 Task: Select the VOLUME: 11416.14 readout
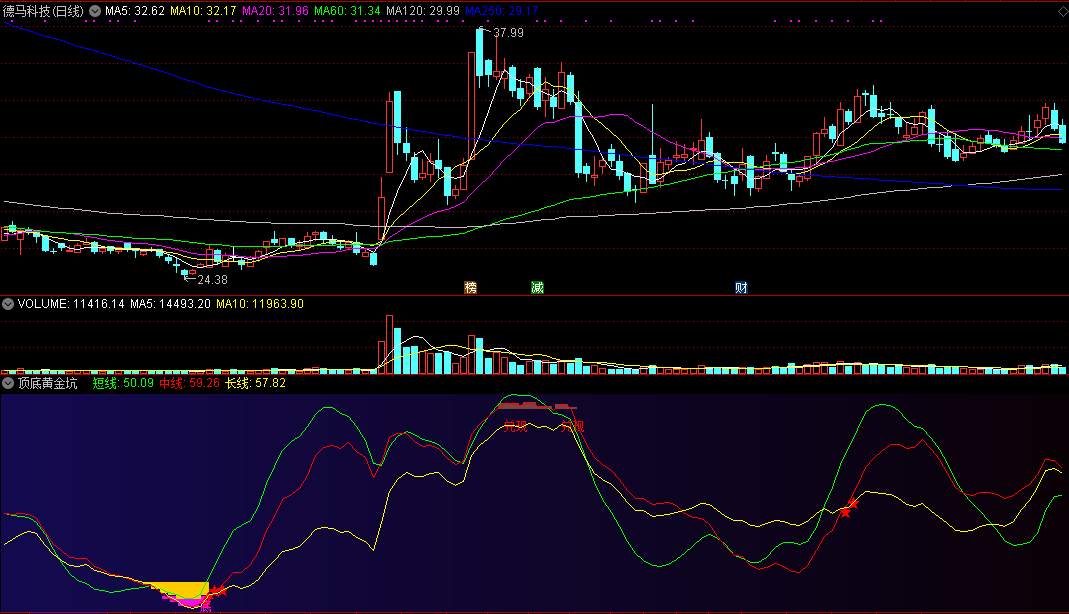point(71,304)
